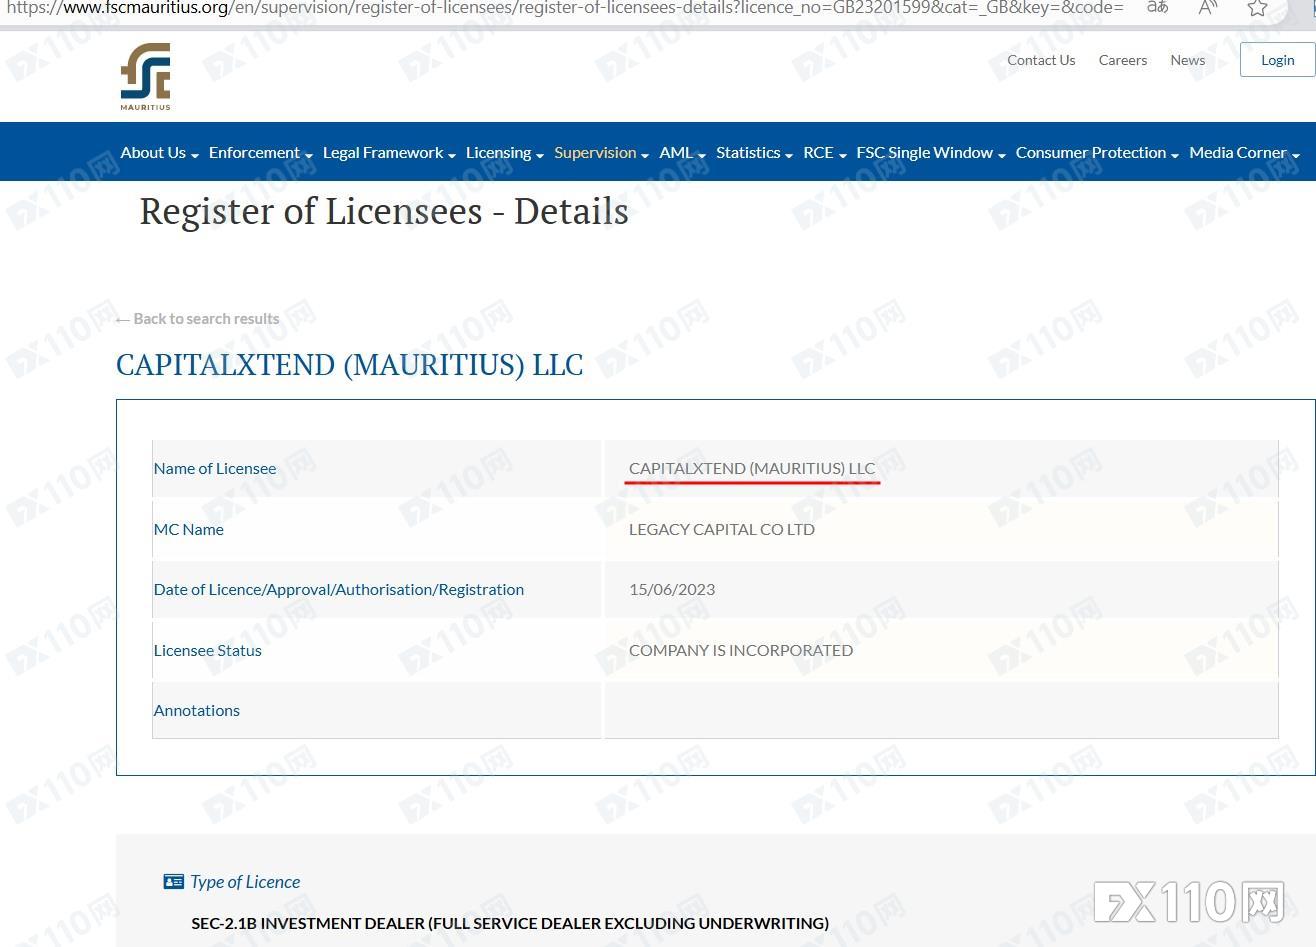Click the Date of Licence/Approval label
1316x947 pixels.
pyautogui.click(x=339, y=590)
